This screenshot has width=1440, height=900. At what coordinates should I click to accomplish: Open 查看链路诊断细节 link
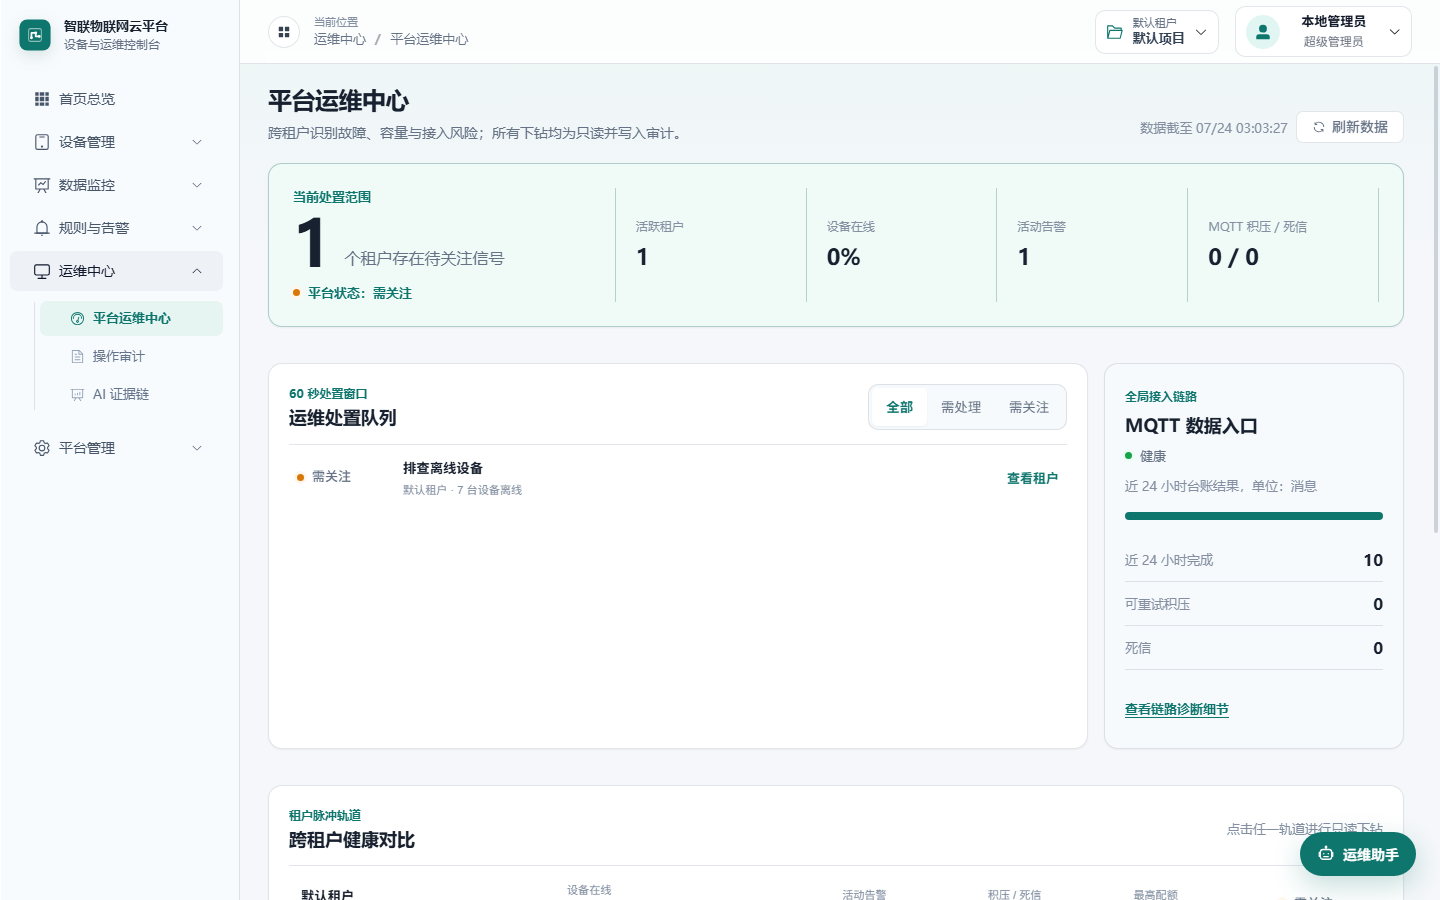coord(1177,709)
